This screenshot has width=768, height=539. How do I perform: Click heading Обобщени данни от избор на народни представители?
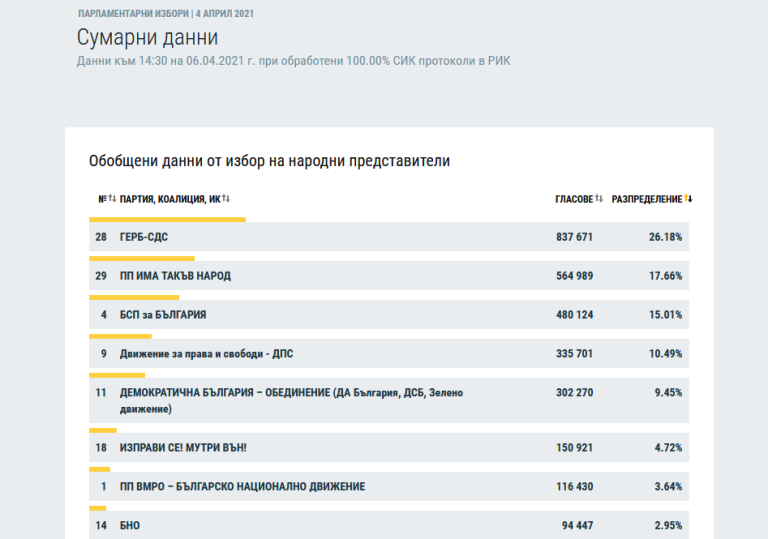pos(269,161)
